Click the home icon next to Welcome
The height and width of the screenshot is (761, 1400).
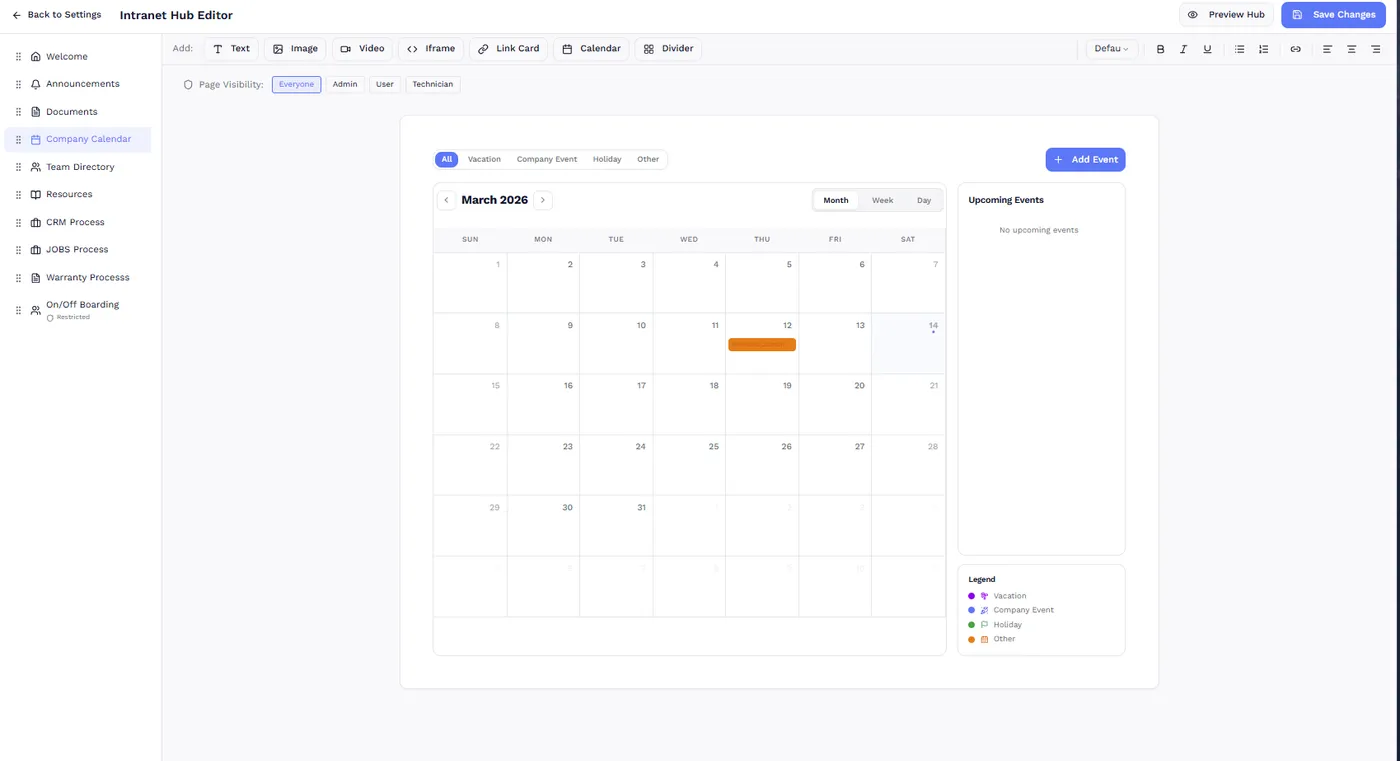36,57
